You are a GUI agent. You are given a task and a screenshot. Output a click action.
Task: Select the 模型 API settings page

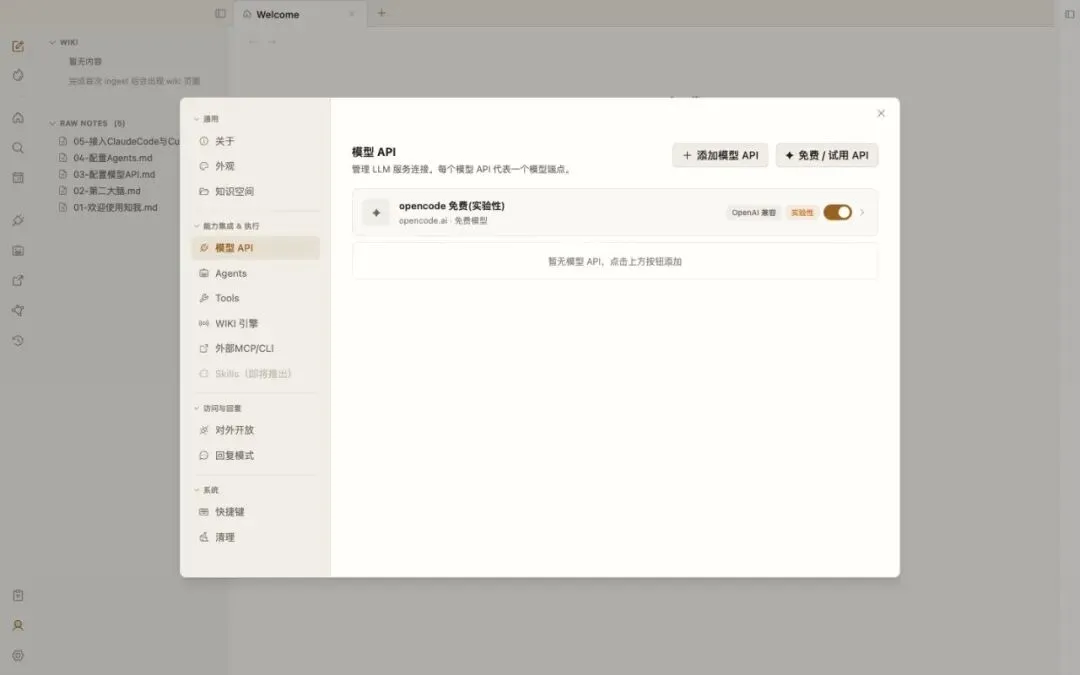tap(256, 248)
